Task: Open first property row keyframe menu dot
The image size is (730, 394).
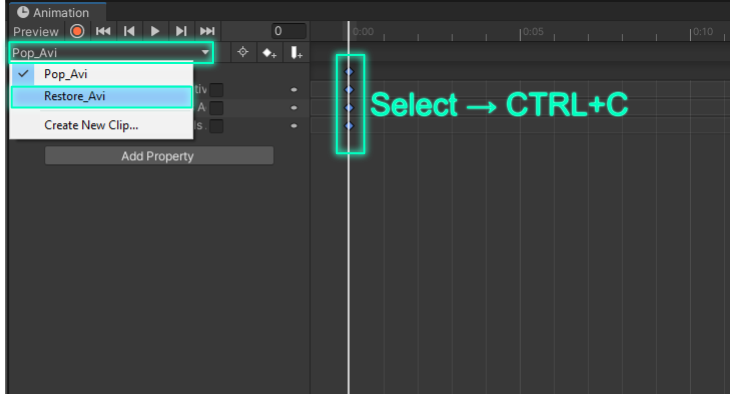Action: (x=294, y=89)
